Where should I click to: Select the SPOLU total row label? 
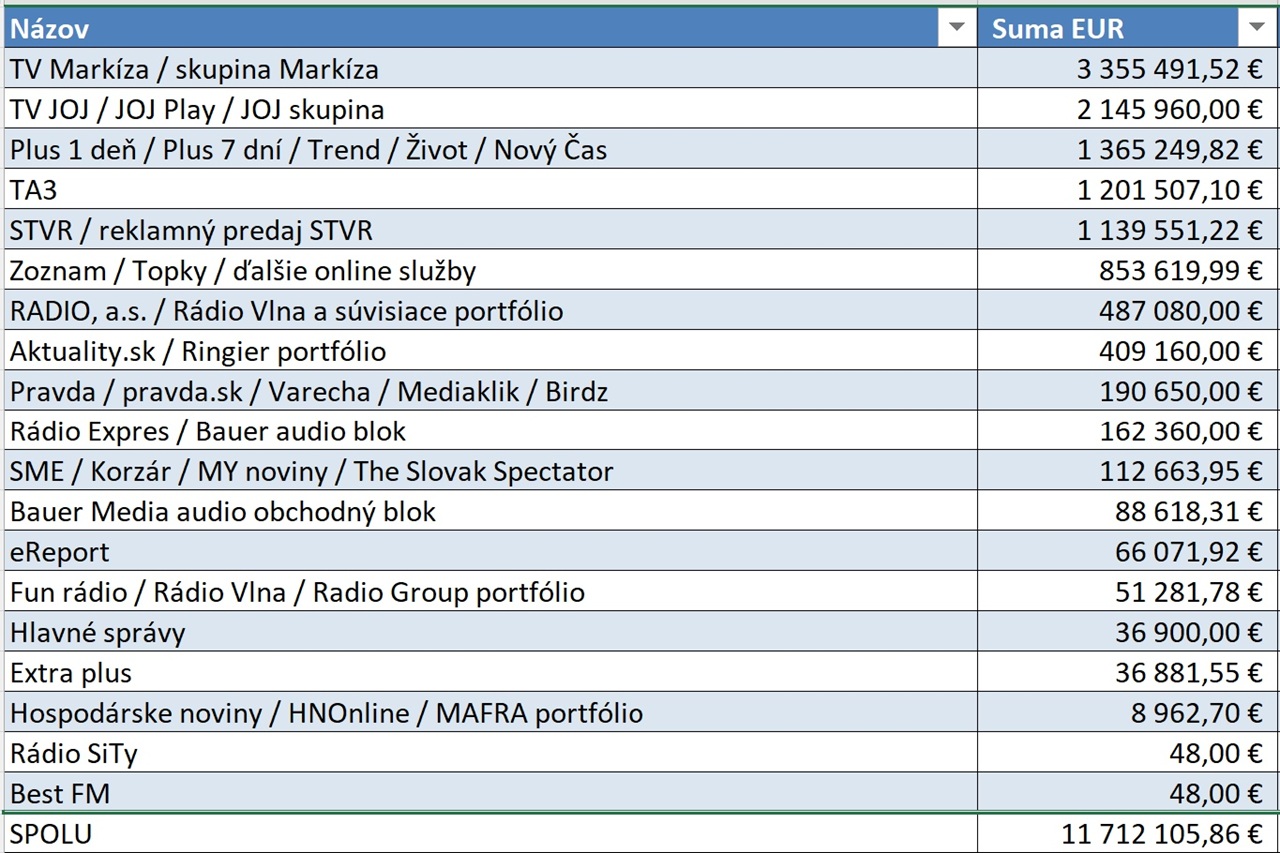[x=488, y=833]
